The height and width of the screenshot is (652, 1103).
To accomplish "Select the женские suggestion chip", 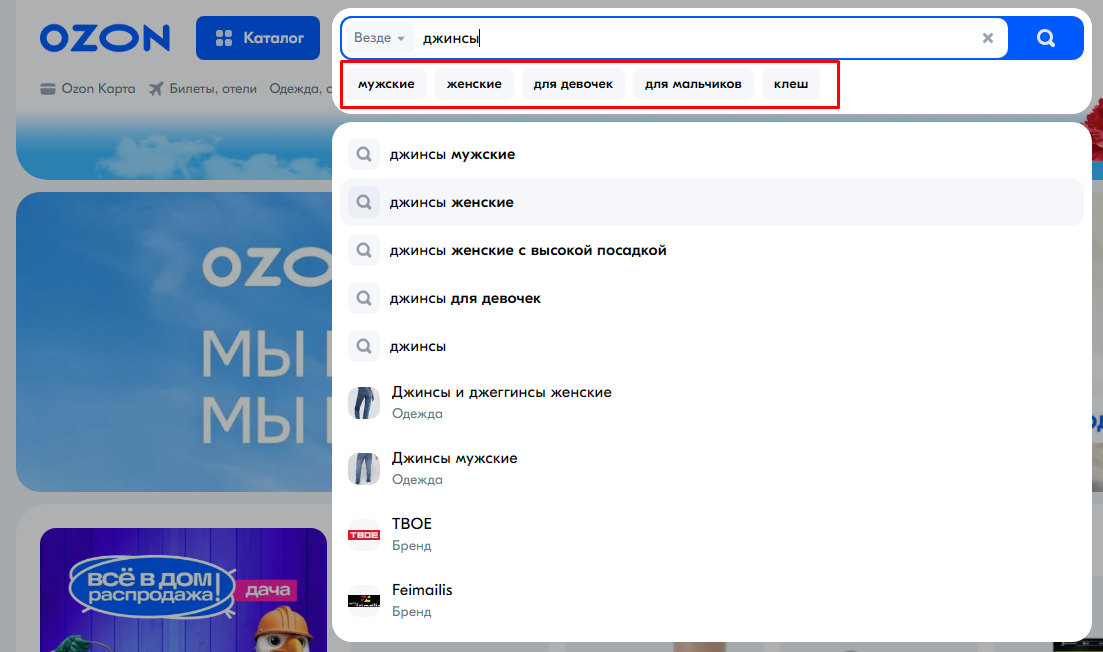I will tap(474, 84).
